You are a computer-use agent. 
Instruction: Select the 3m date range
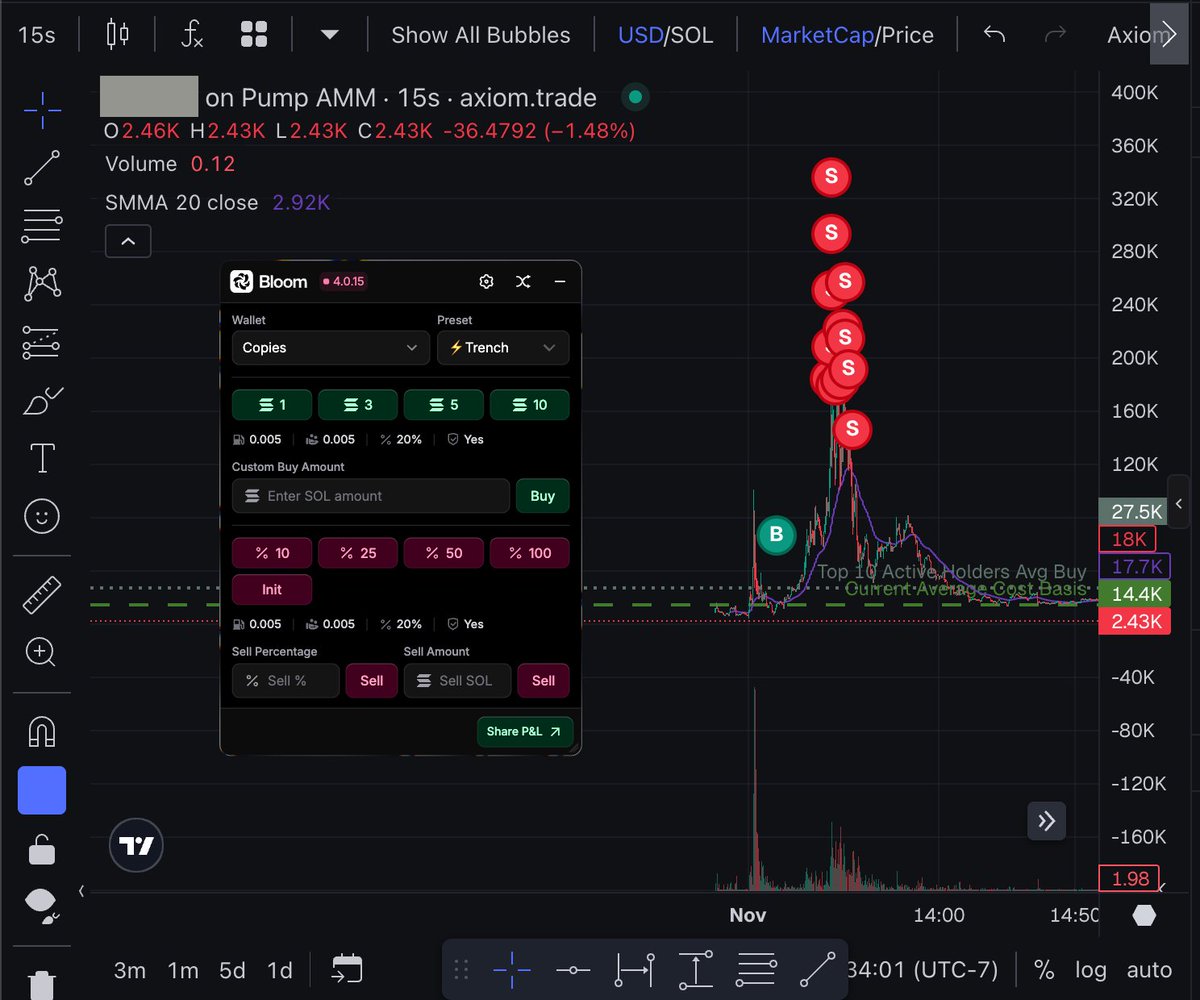[130, 970]
